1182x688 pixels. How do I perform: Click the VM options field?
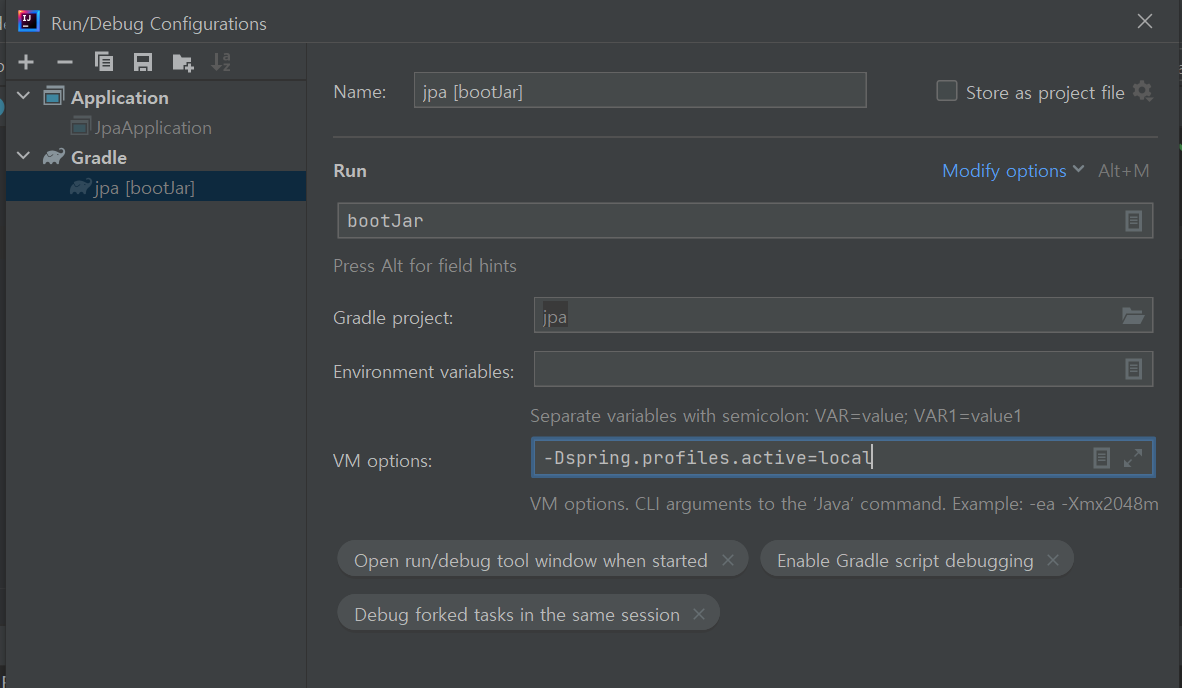coord(843,457)
